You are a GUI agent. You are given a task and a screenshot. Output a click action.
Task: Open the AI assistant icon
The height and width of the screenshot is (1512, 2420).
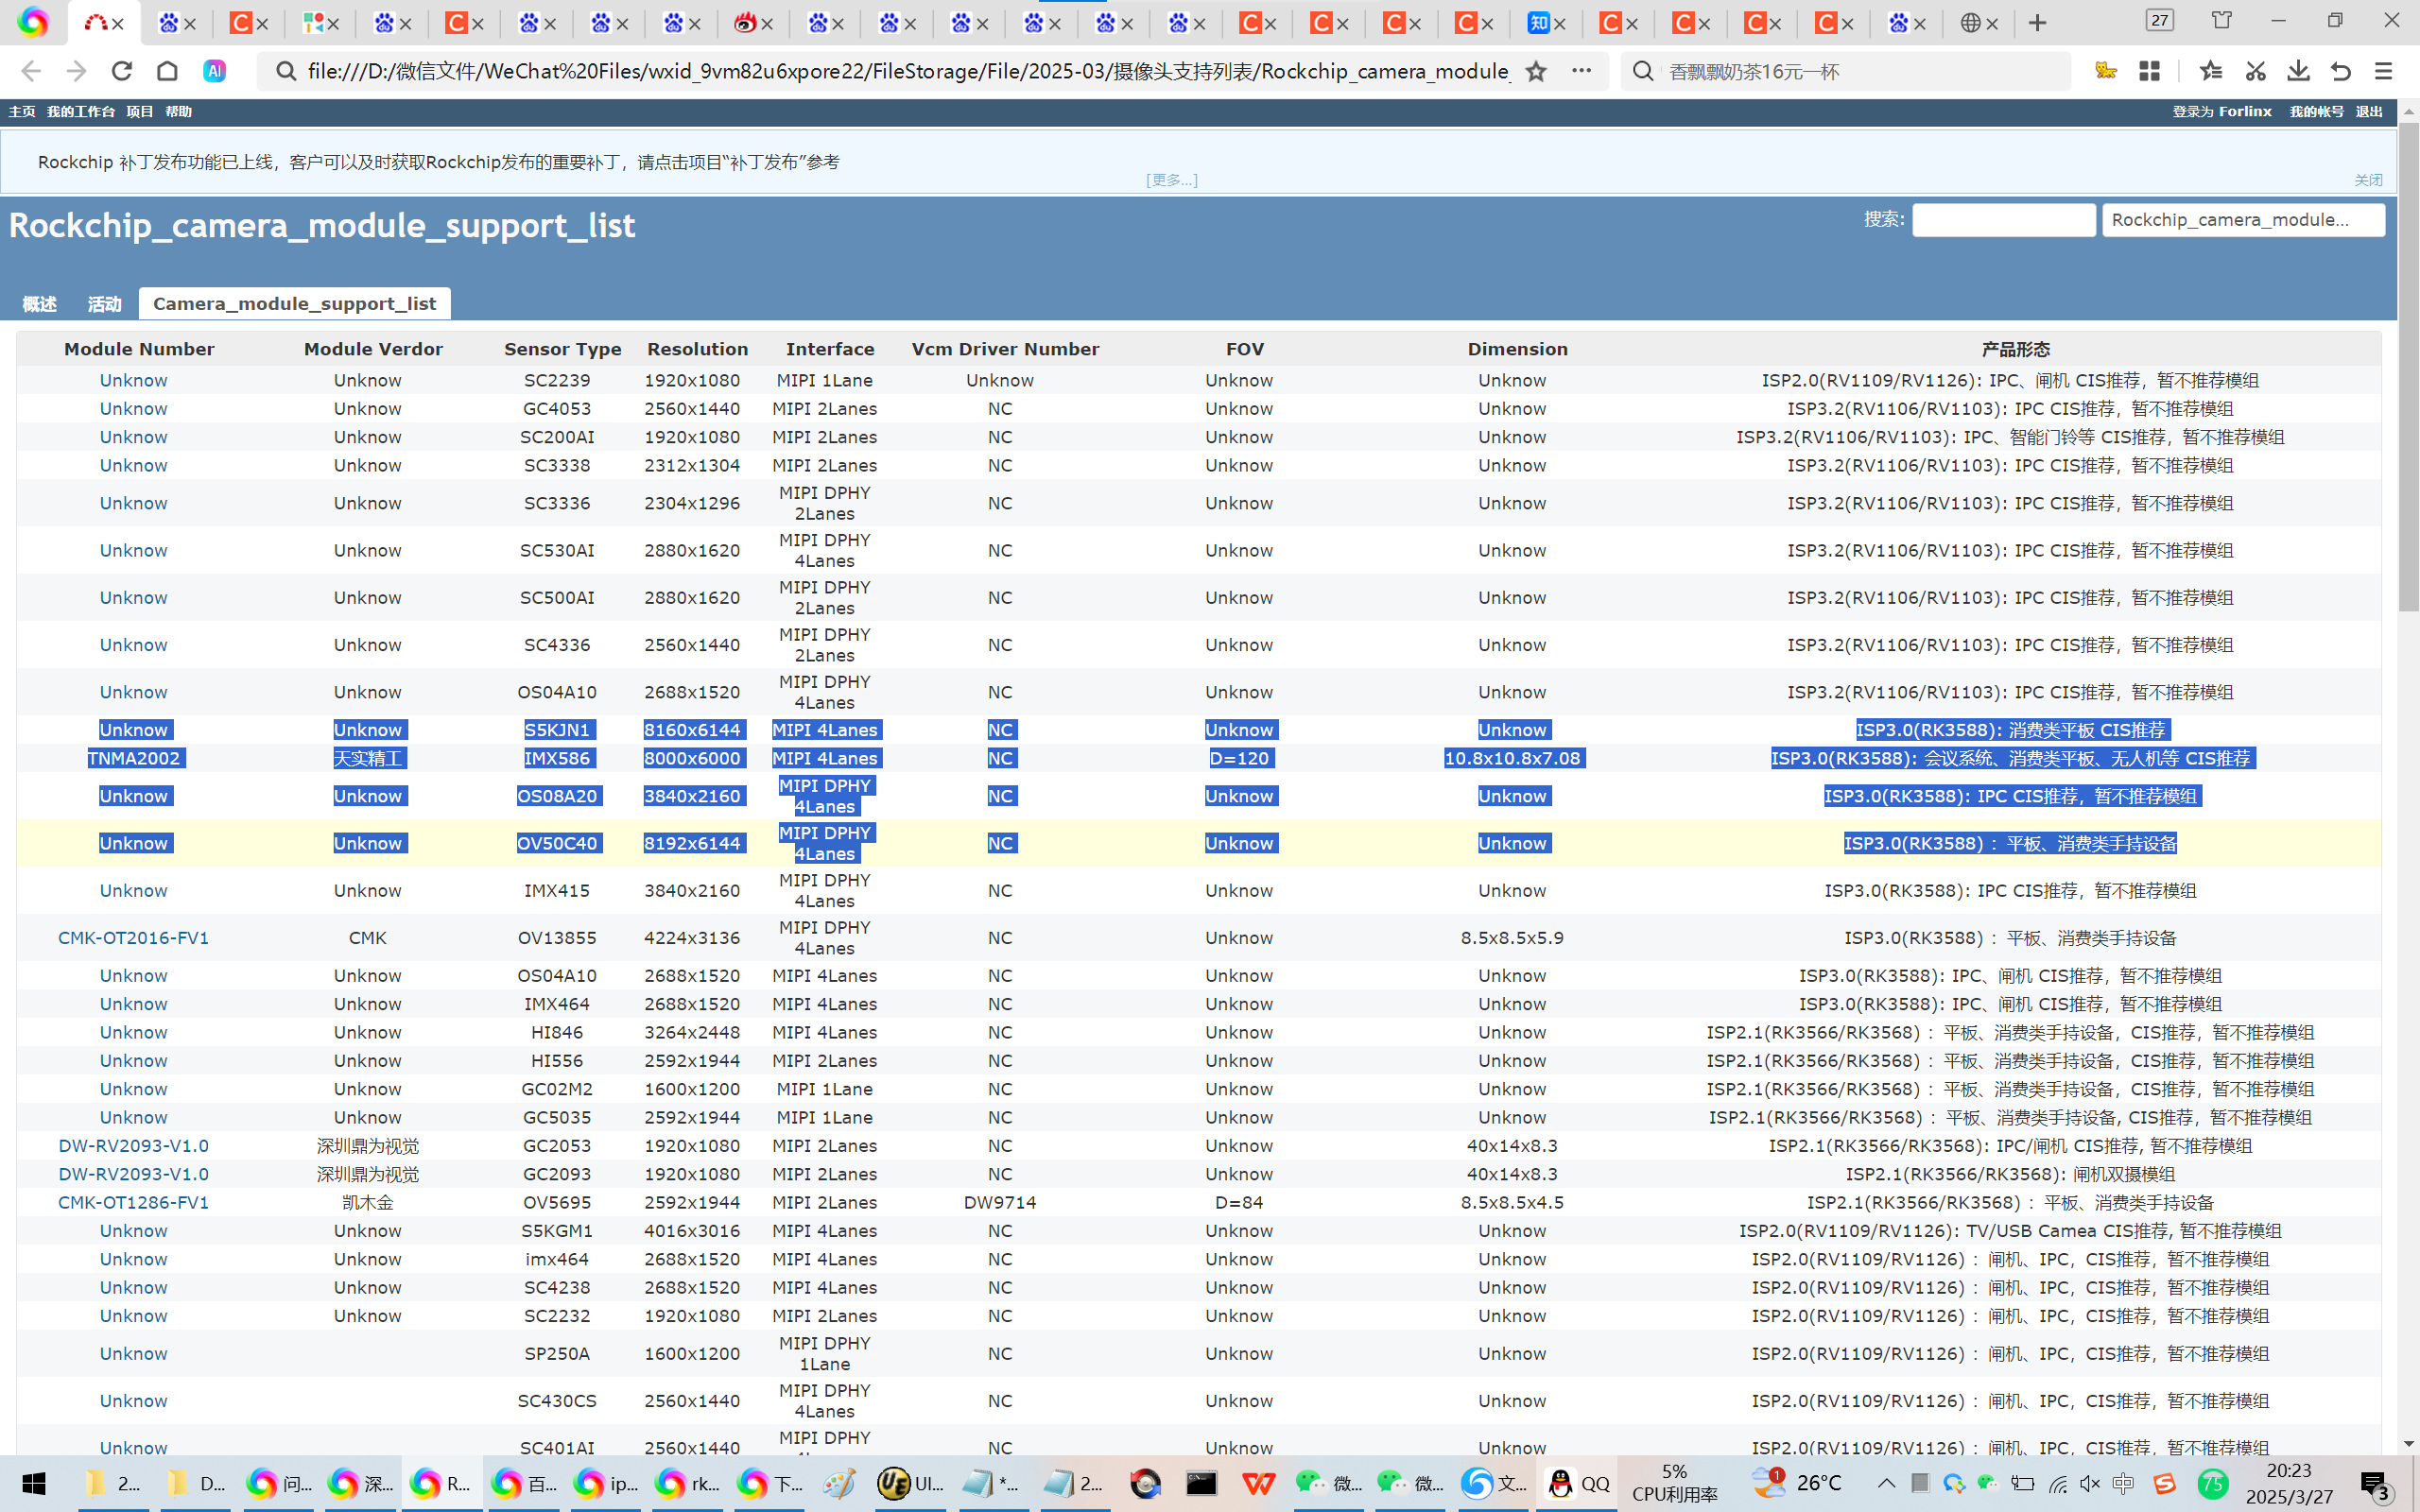tap(214, 71)
